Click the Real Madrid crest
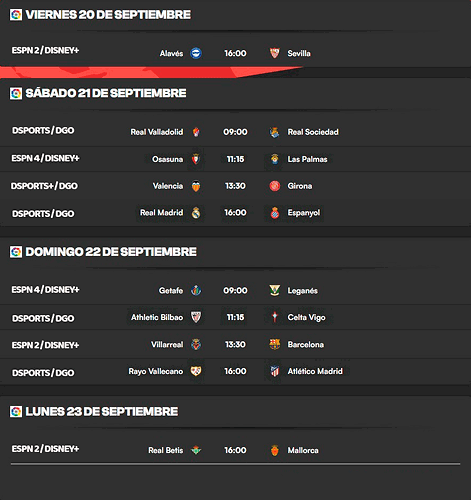The width and height of the screenshot is (471, 500). pyautogui.click(x=196, y=213)
